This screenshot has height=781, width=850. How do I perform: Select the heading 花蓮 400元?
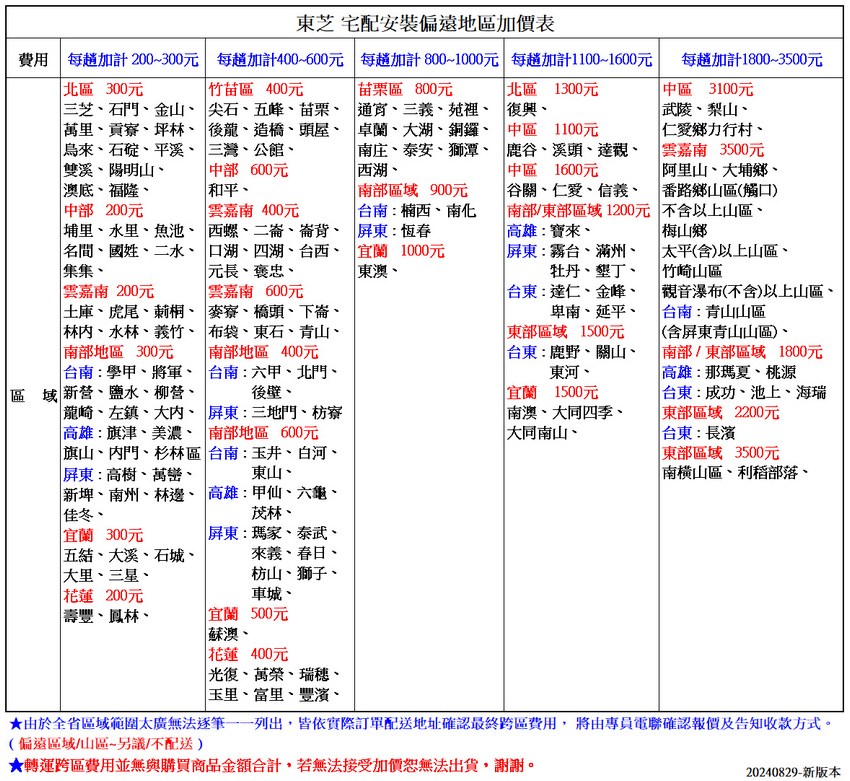(x=248, y=654)
